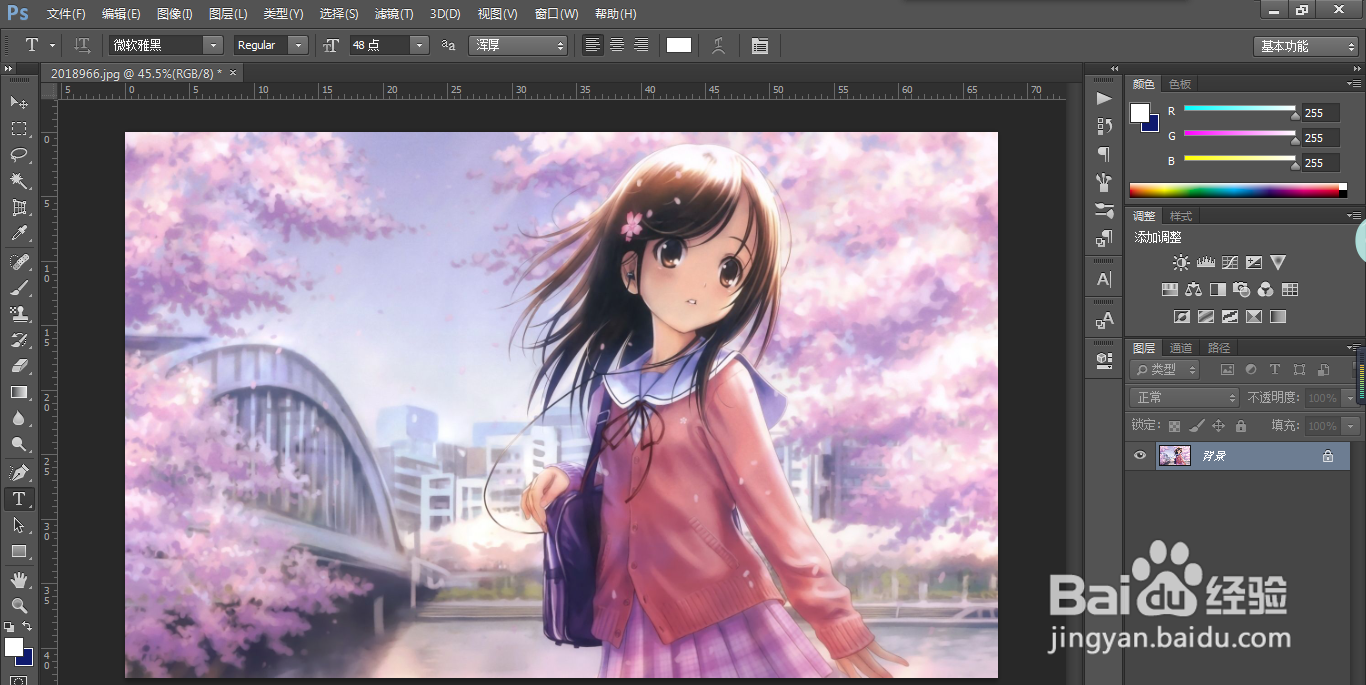Viewport: 1366px width, 685px height.
Task: Switch to the 通道 tab
Action: pyautogui.click(x=1181, y=348)
